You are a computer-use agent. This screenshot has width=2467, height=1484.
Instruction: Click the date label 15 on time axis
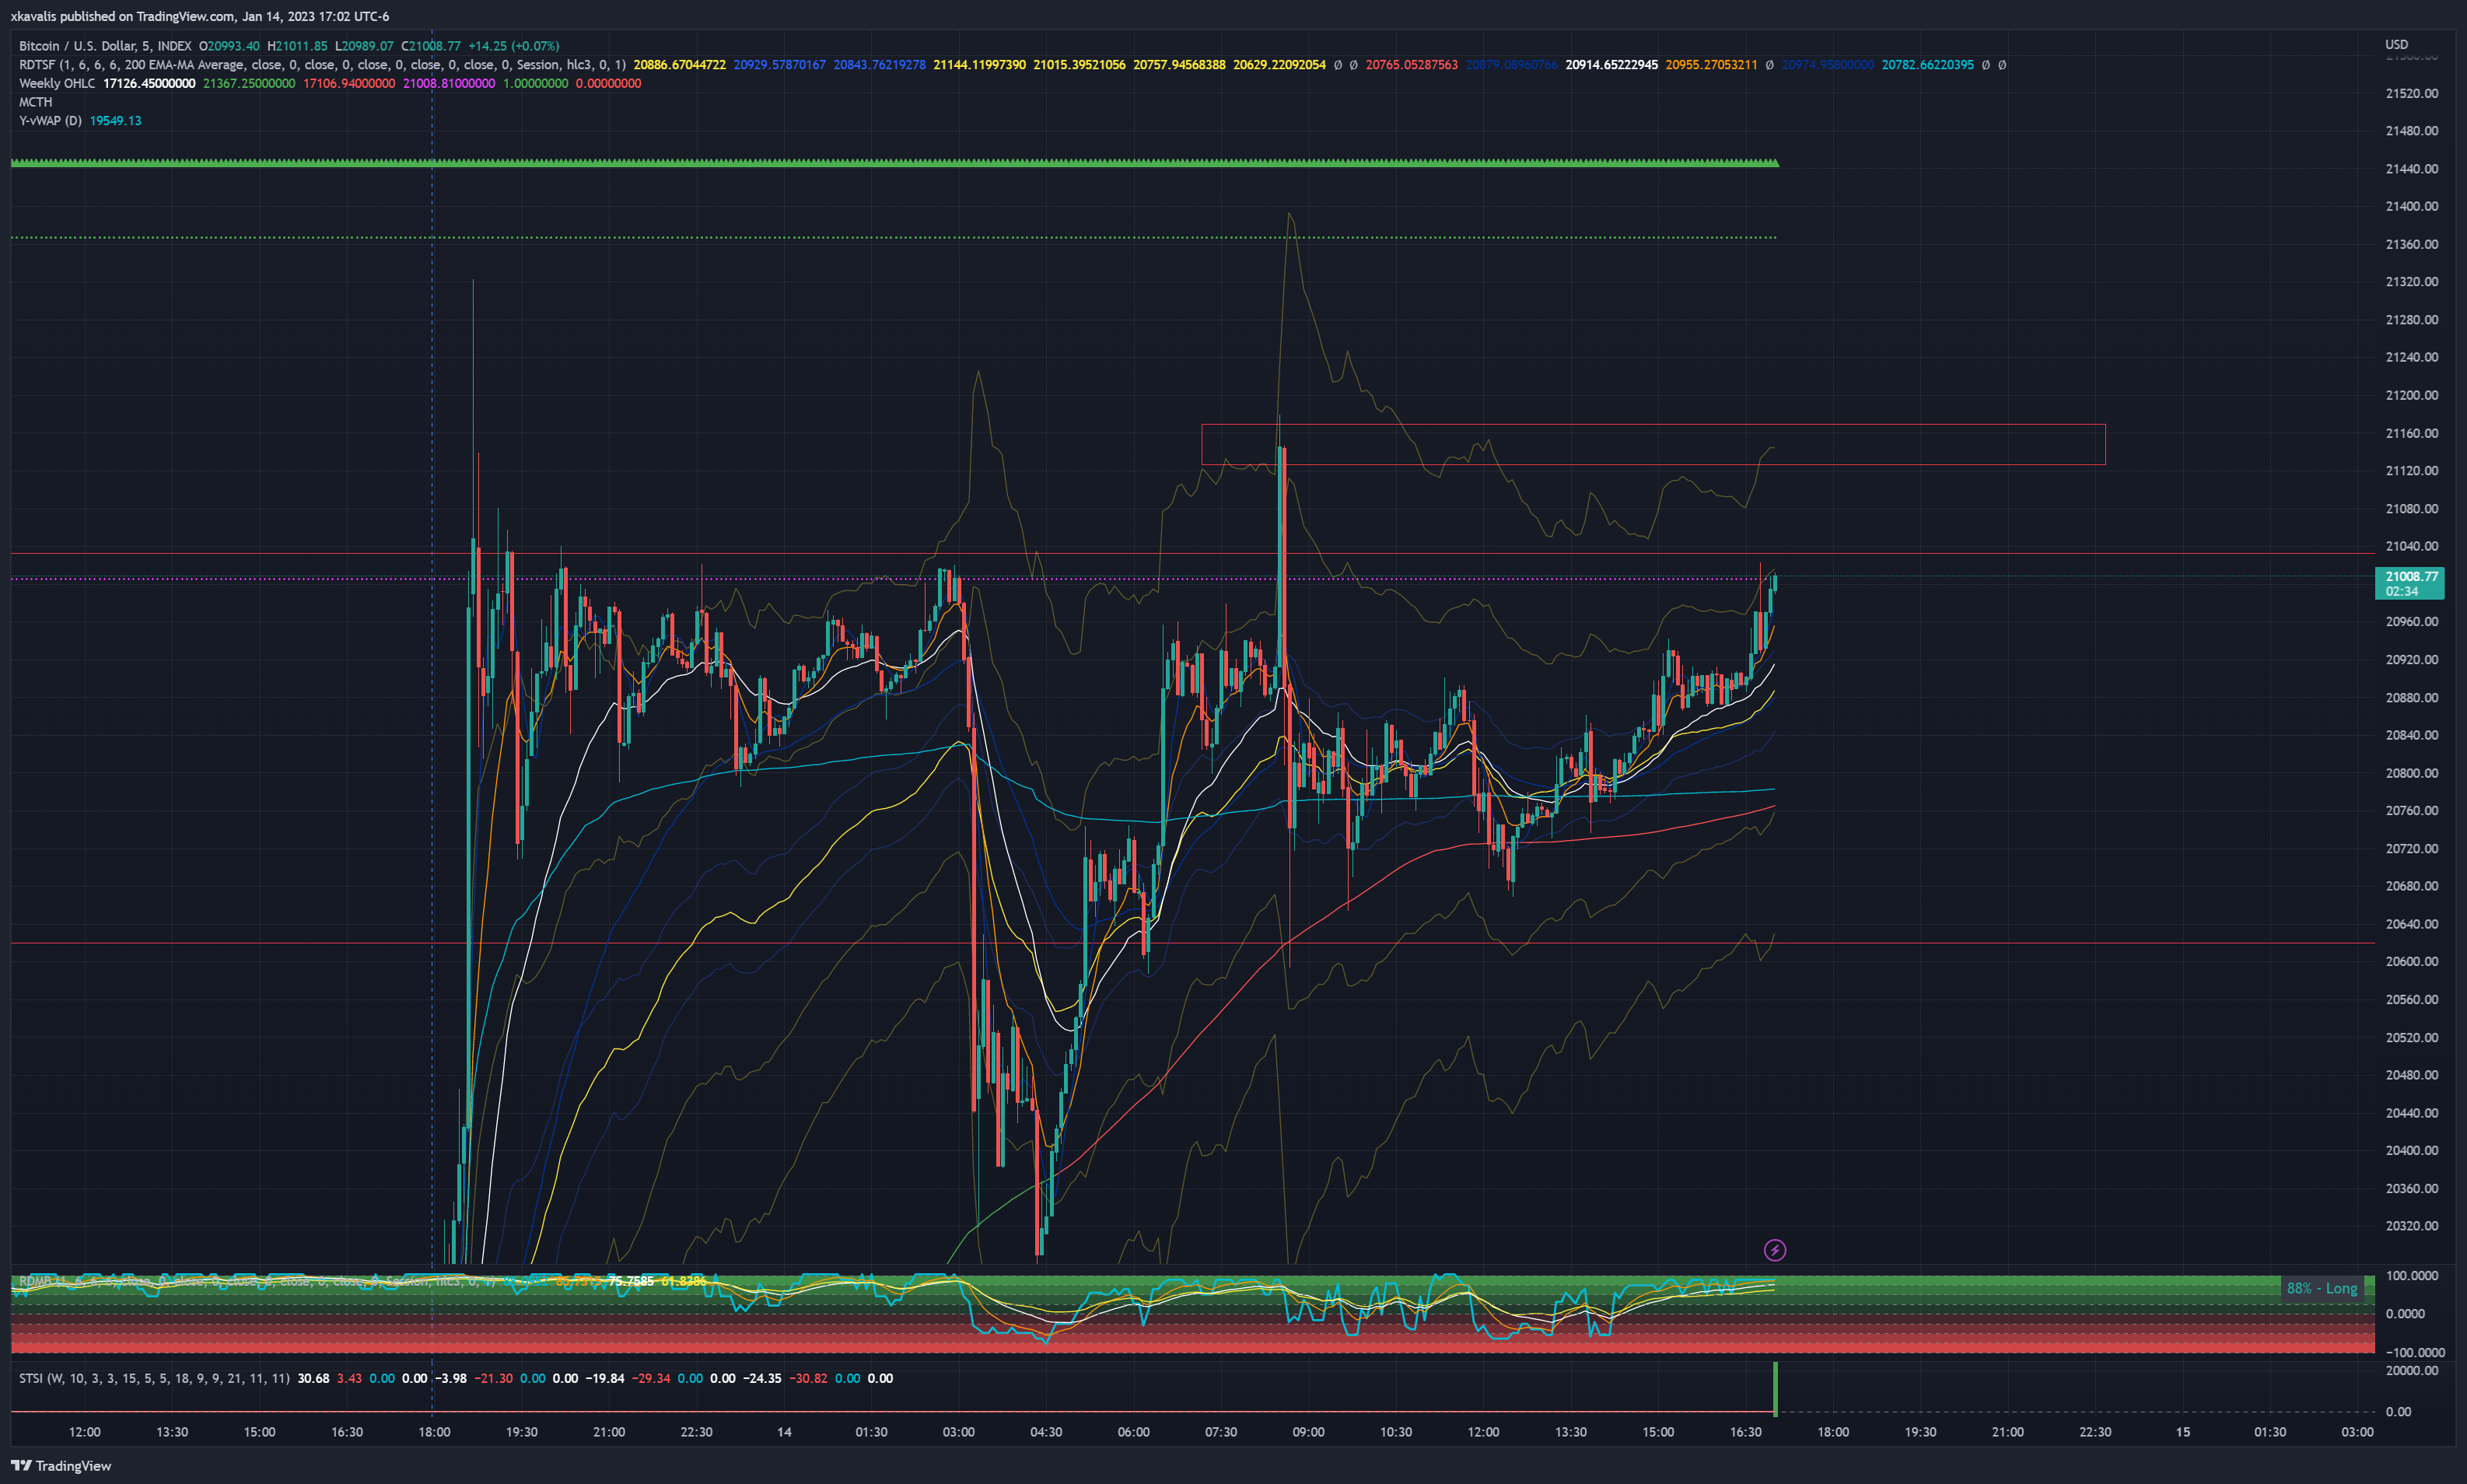[2182, 1432]
